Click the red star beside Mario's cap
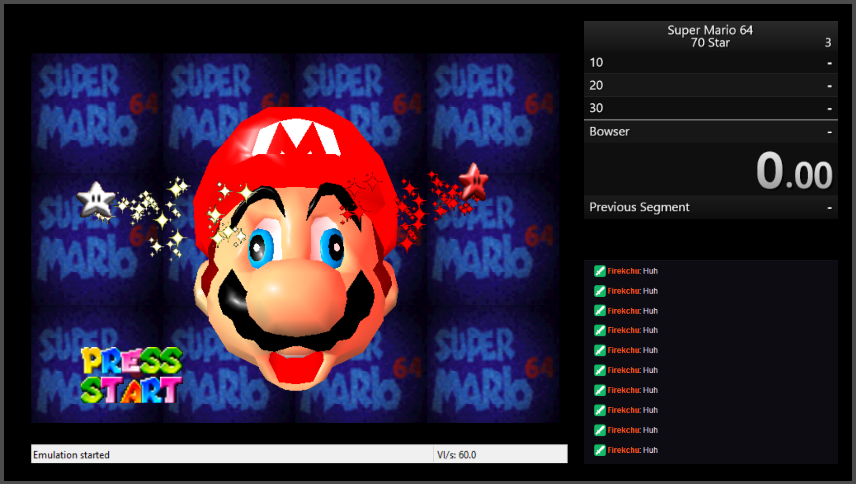 (x=473, y=181)
